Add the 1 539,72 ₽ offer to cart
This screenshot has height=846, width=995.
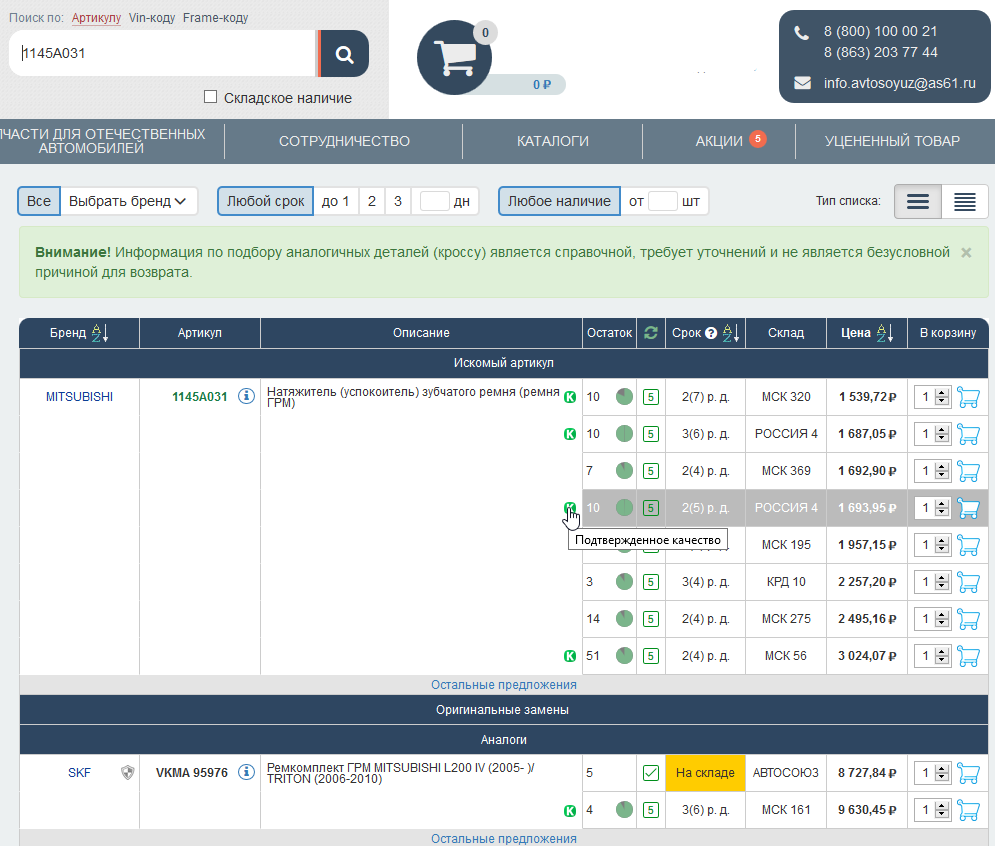[968, 397]
